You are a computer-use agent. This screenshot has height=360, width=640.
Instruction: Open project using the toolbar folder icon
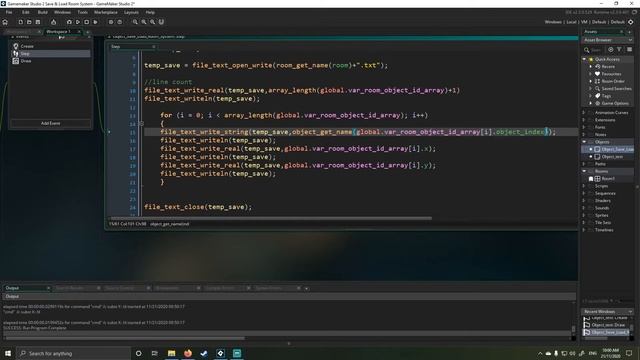click(29, 22)
